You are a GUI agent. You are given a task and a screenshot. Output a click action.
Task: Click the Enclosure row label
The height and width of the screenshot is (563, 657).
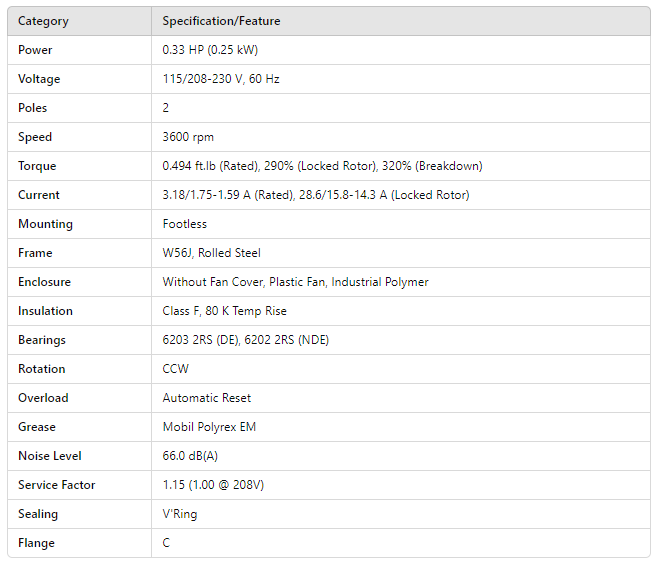pyautogui.click(x=44, y=282)
